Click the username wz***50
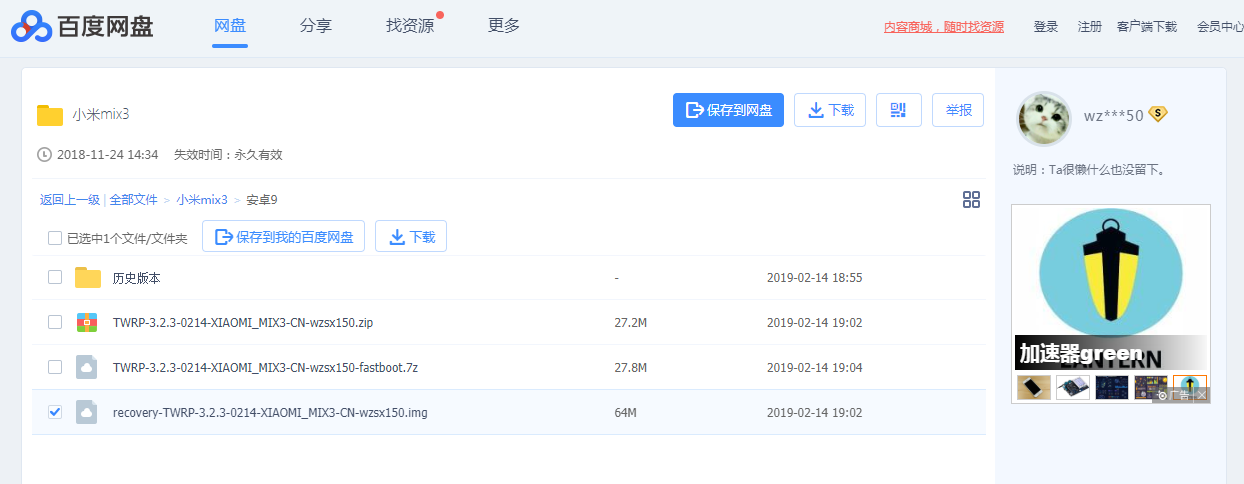Screen dimensions: 1244x484 pos(1113,115)
